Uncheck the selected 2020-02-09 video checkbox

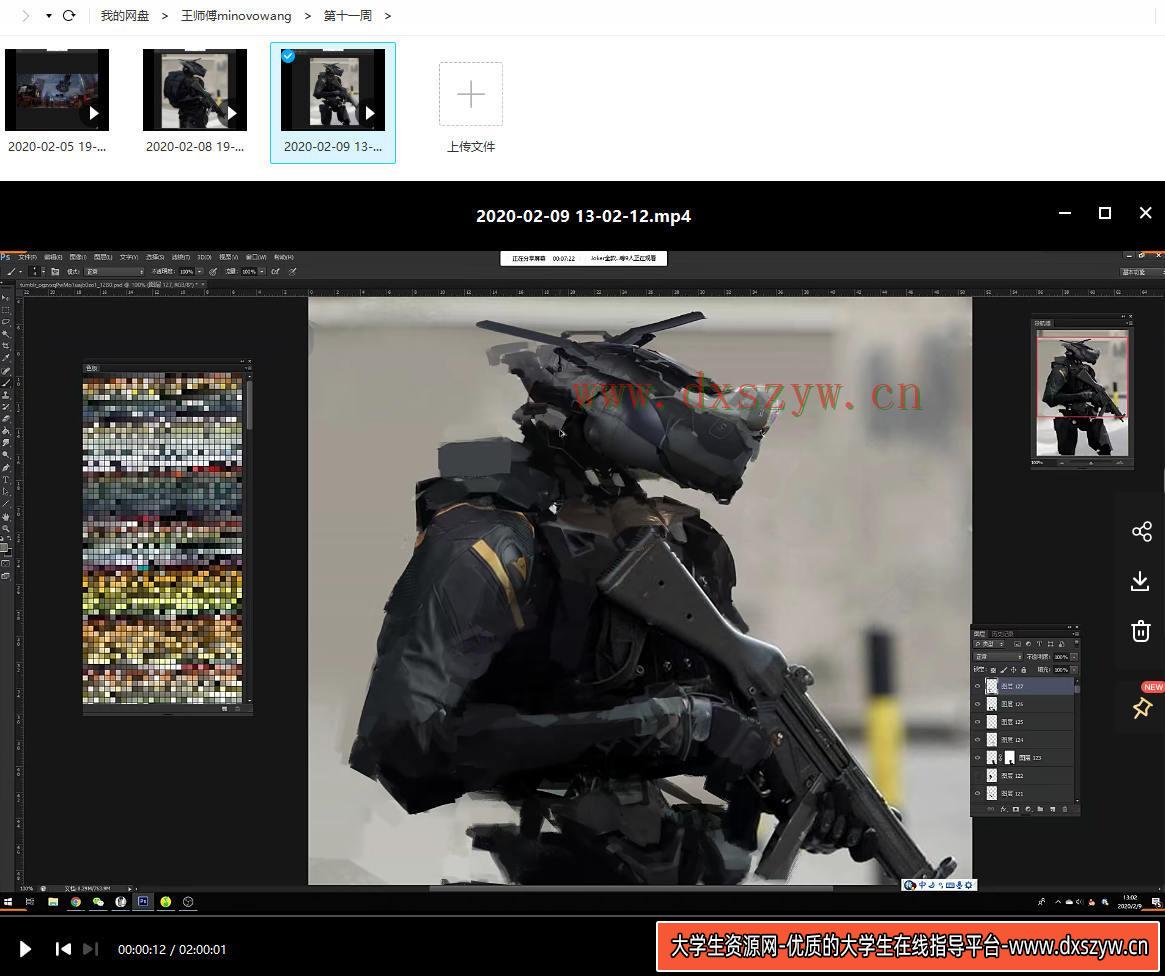(288, 56)
